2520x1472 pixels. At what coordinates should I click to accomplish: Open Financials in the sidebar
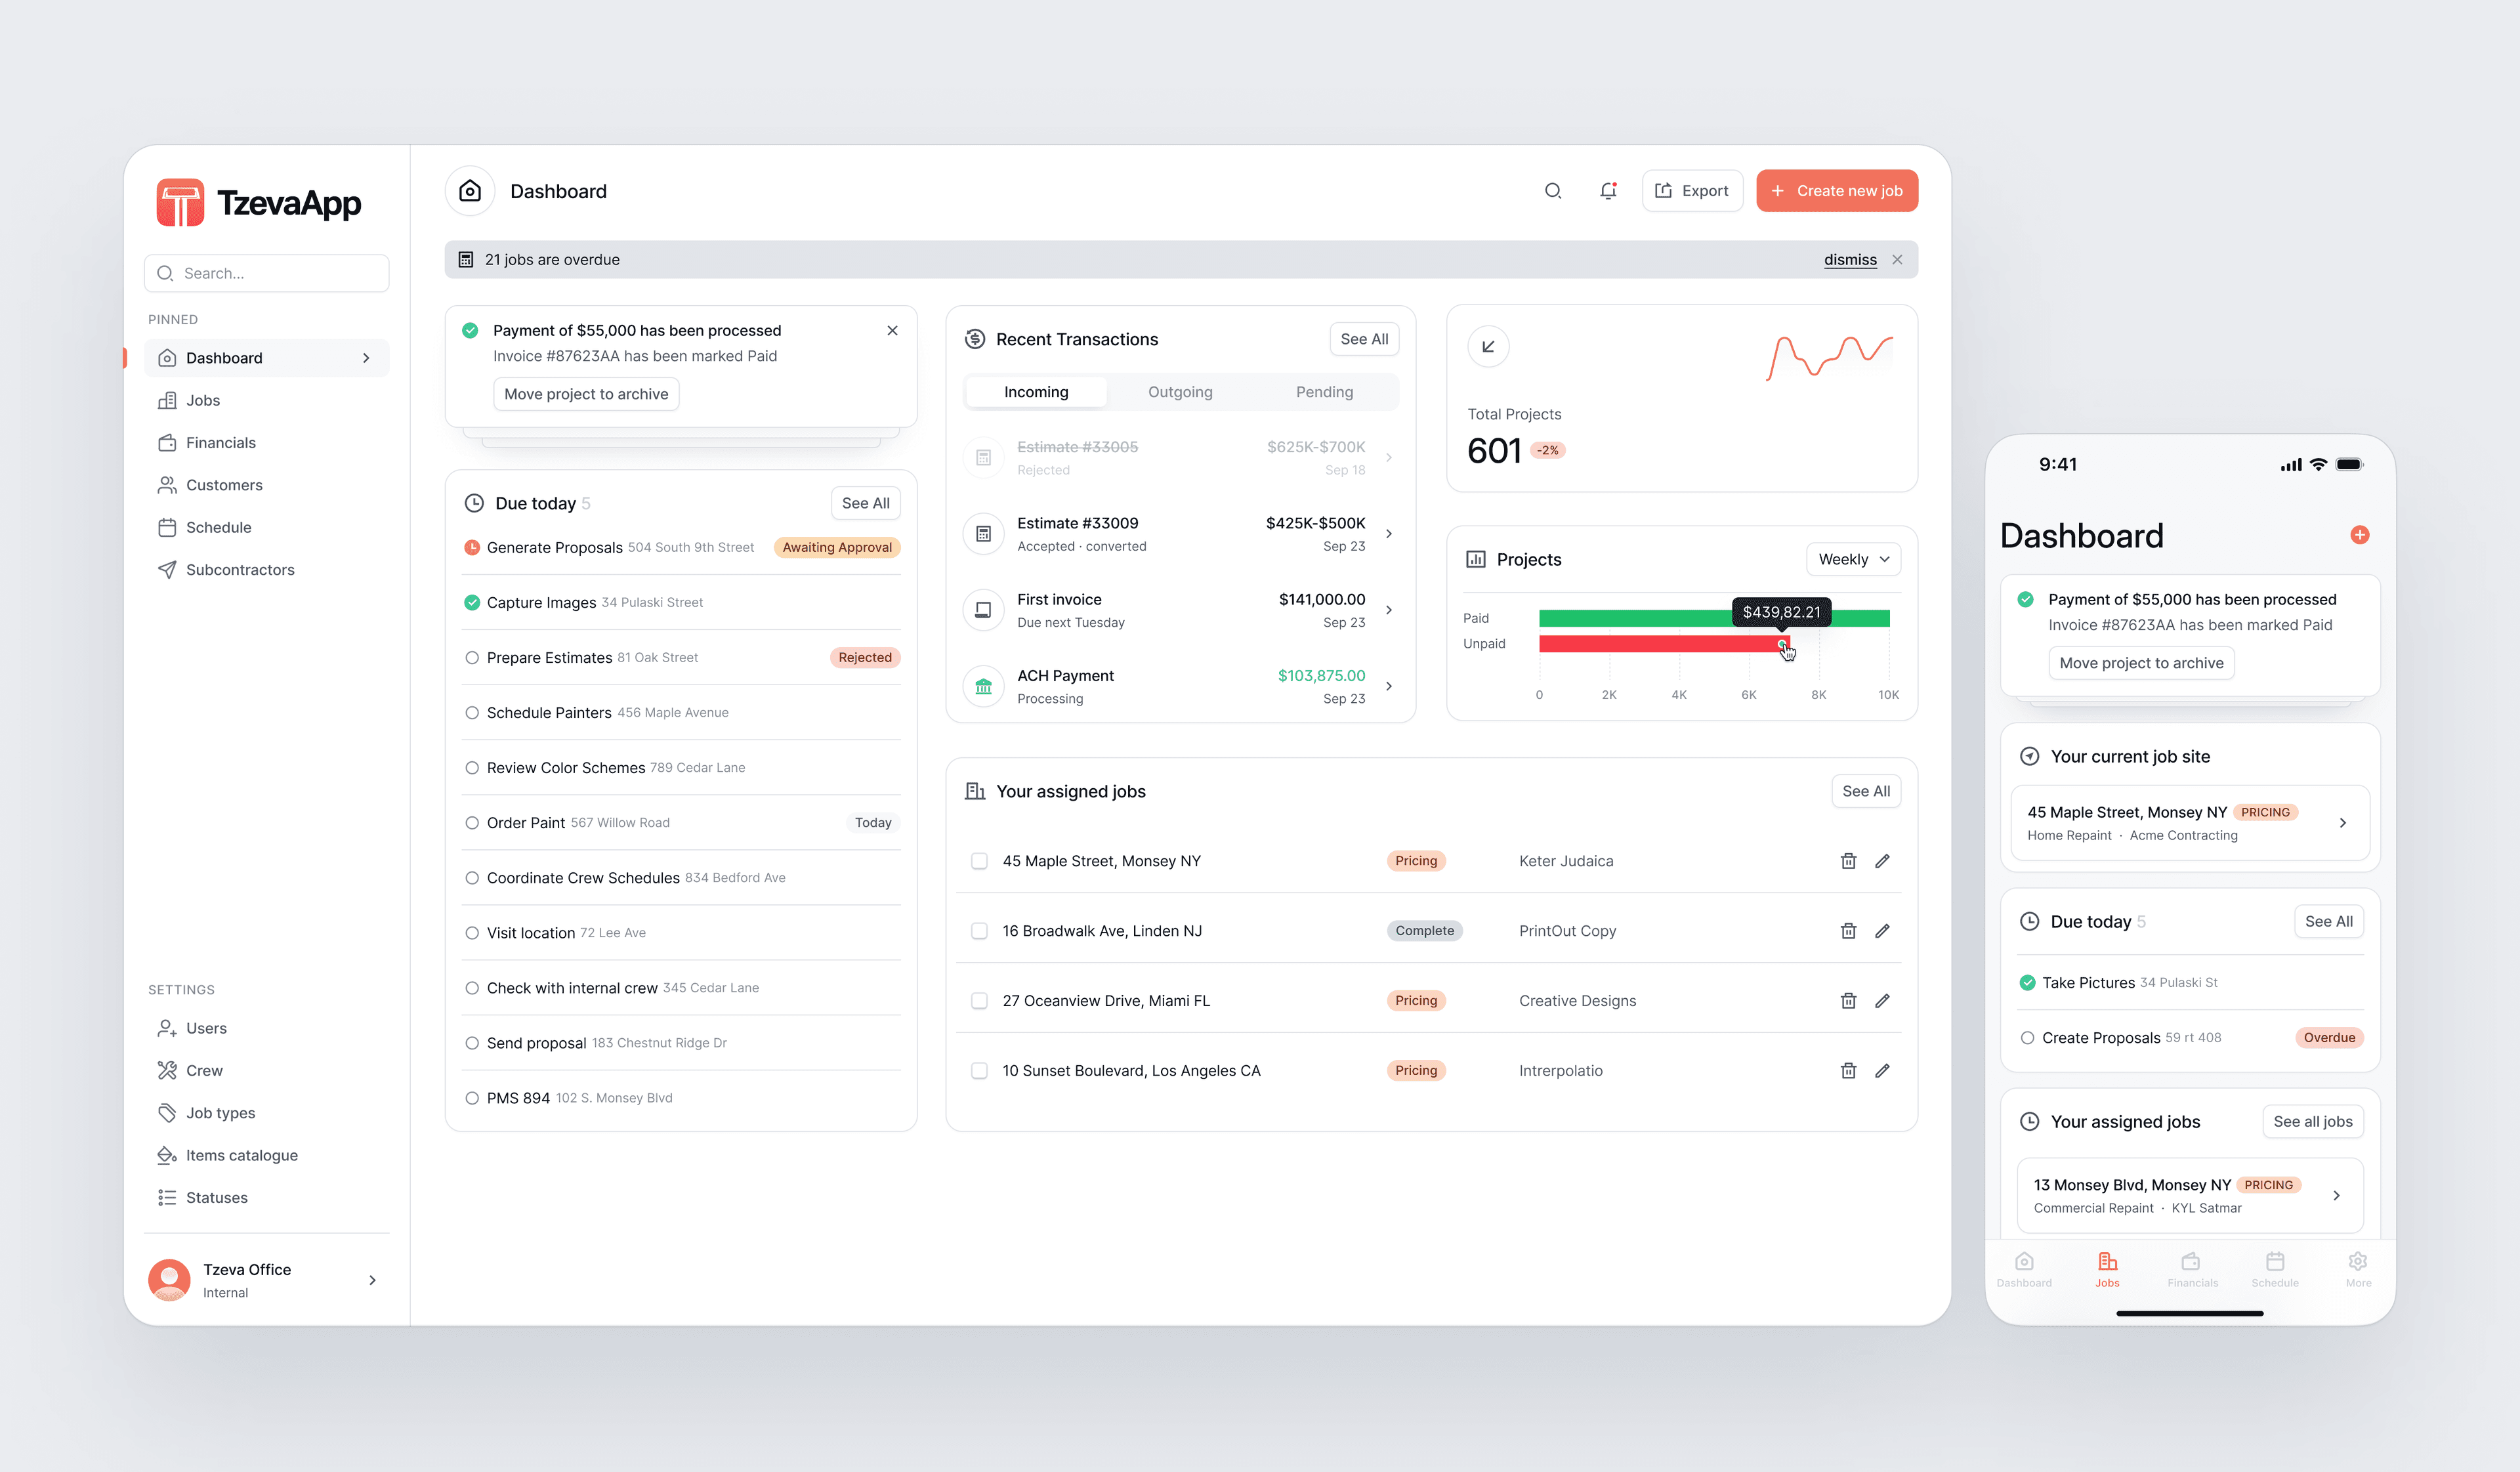point(266,443)
